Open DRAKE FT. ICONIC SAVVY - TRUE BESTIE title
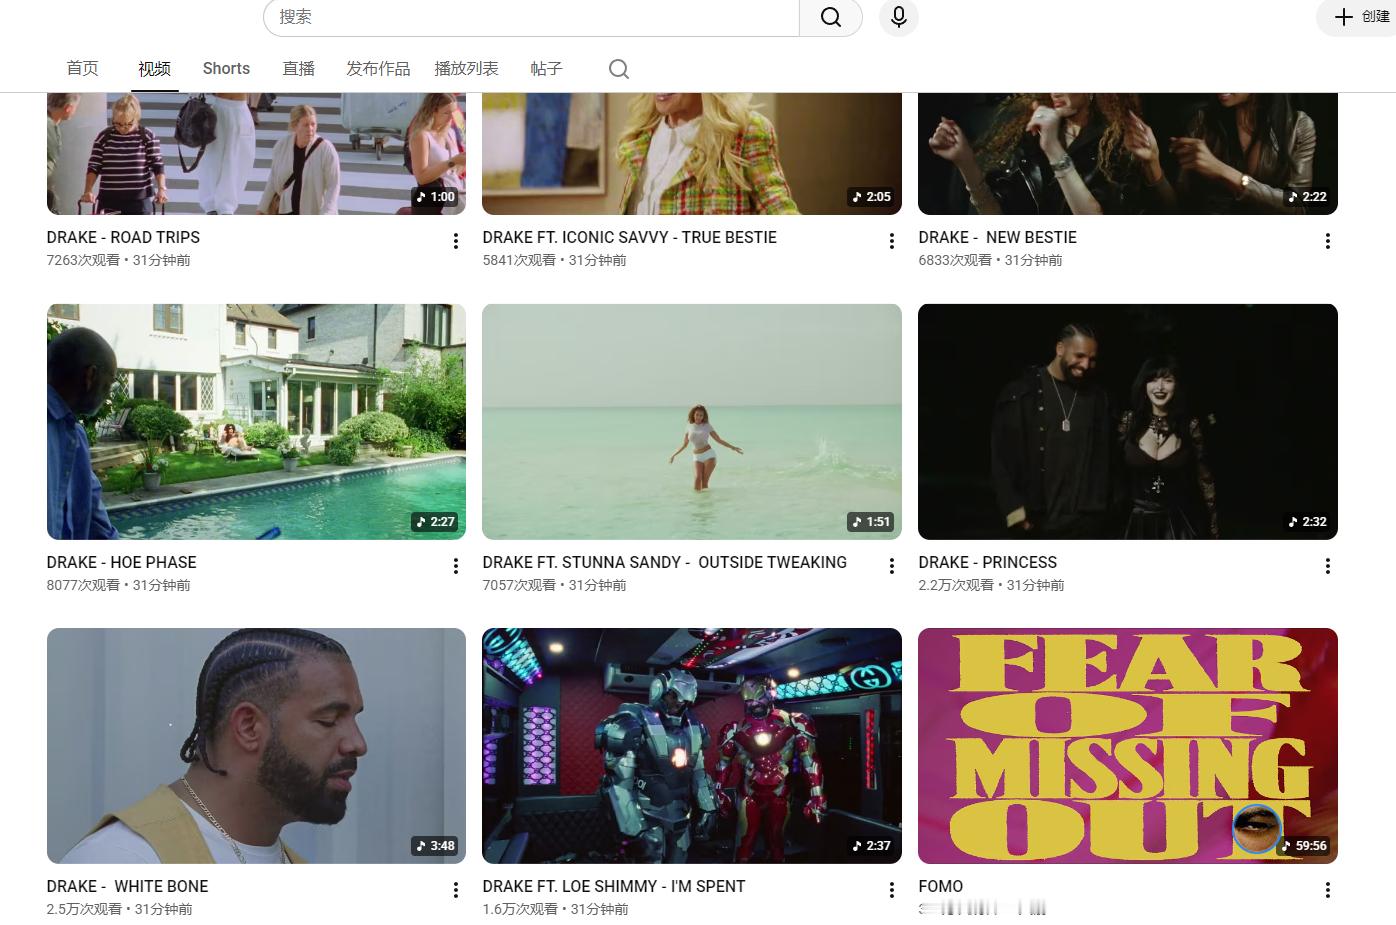Screen dimensions: 1396x925 629,237
